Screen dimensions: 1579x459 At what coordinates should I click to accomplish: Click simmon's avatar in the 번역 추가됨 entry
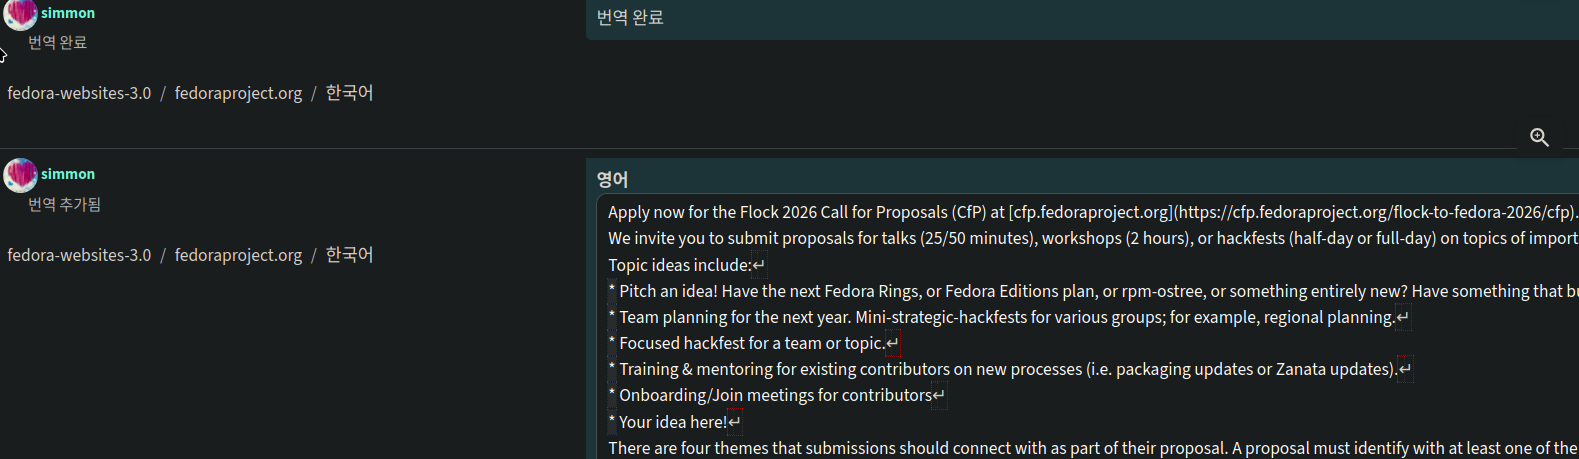20,175
